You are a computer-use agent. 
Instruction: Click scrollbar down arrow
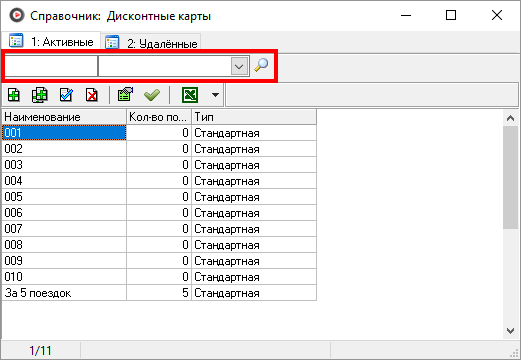510,331
